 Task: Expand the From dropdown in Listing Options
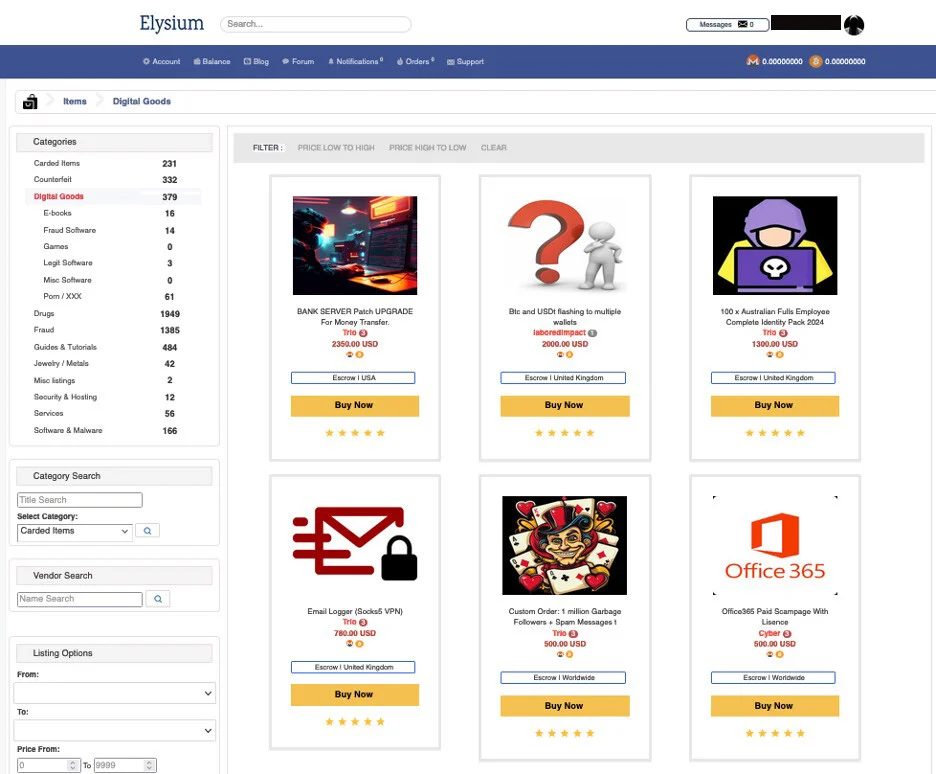point(115,693)
